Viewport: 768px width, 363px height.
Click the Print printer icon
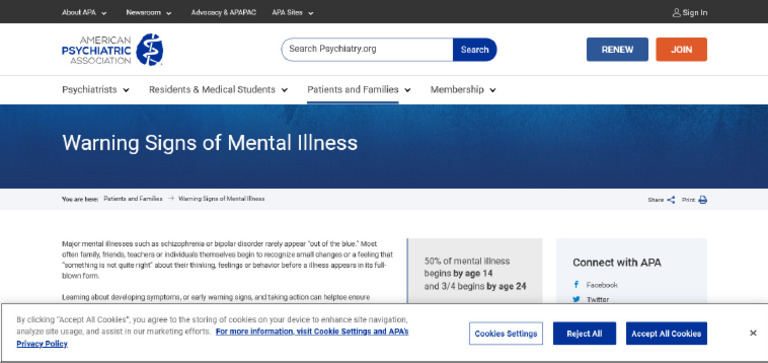[703, 200]
